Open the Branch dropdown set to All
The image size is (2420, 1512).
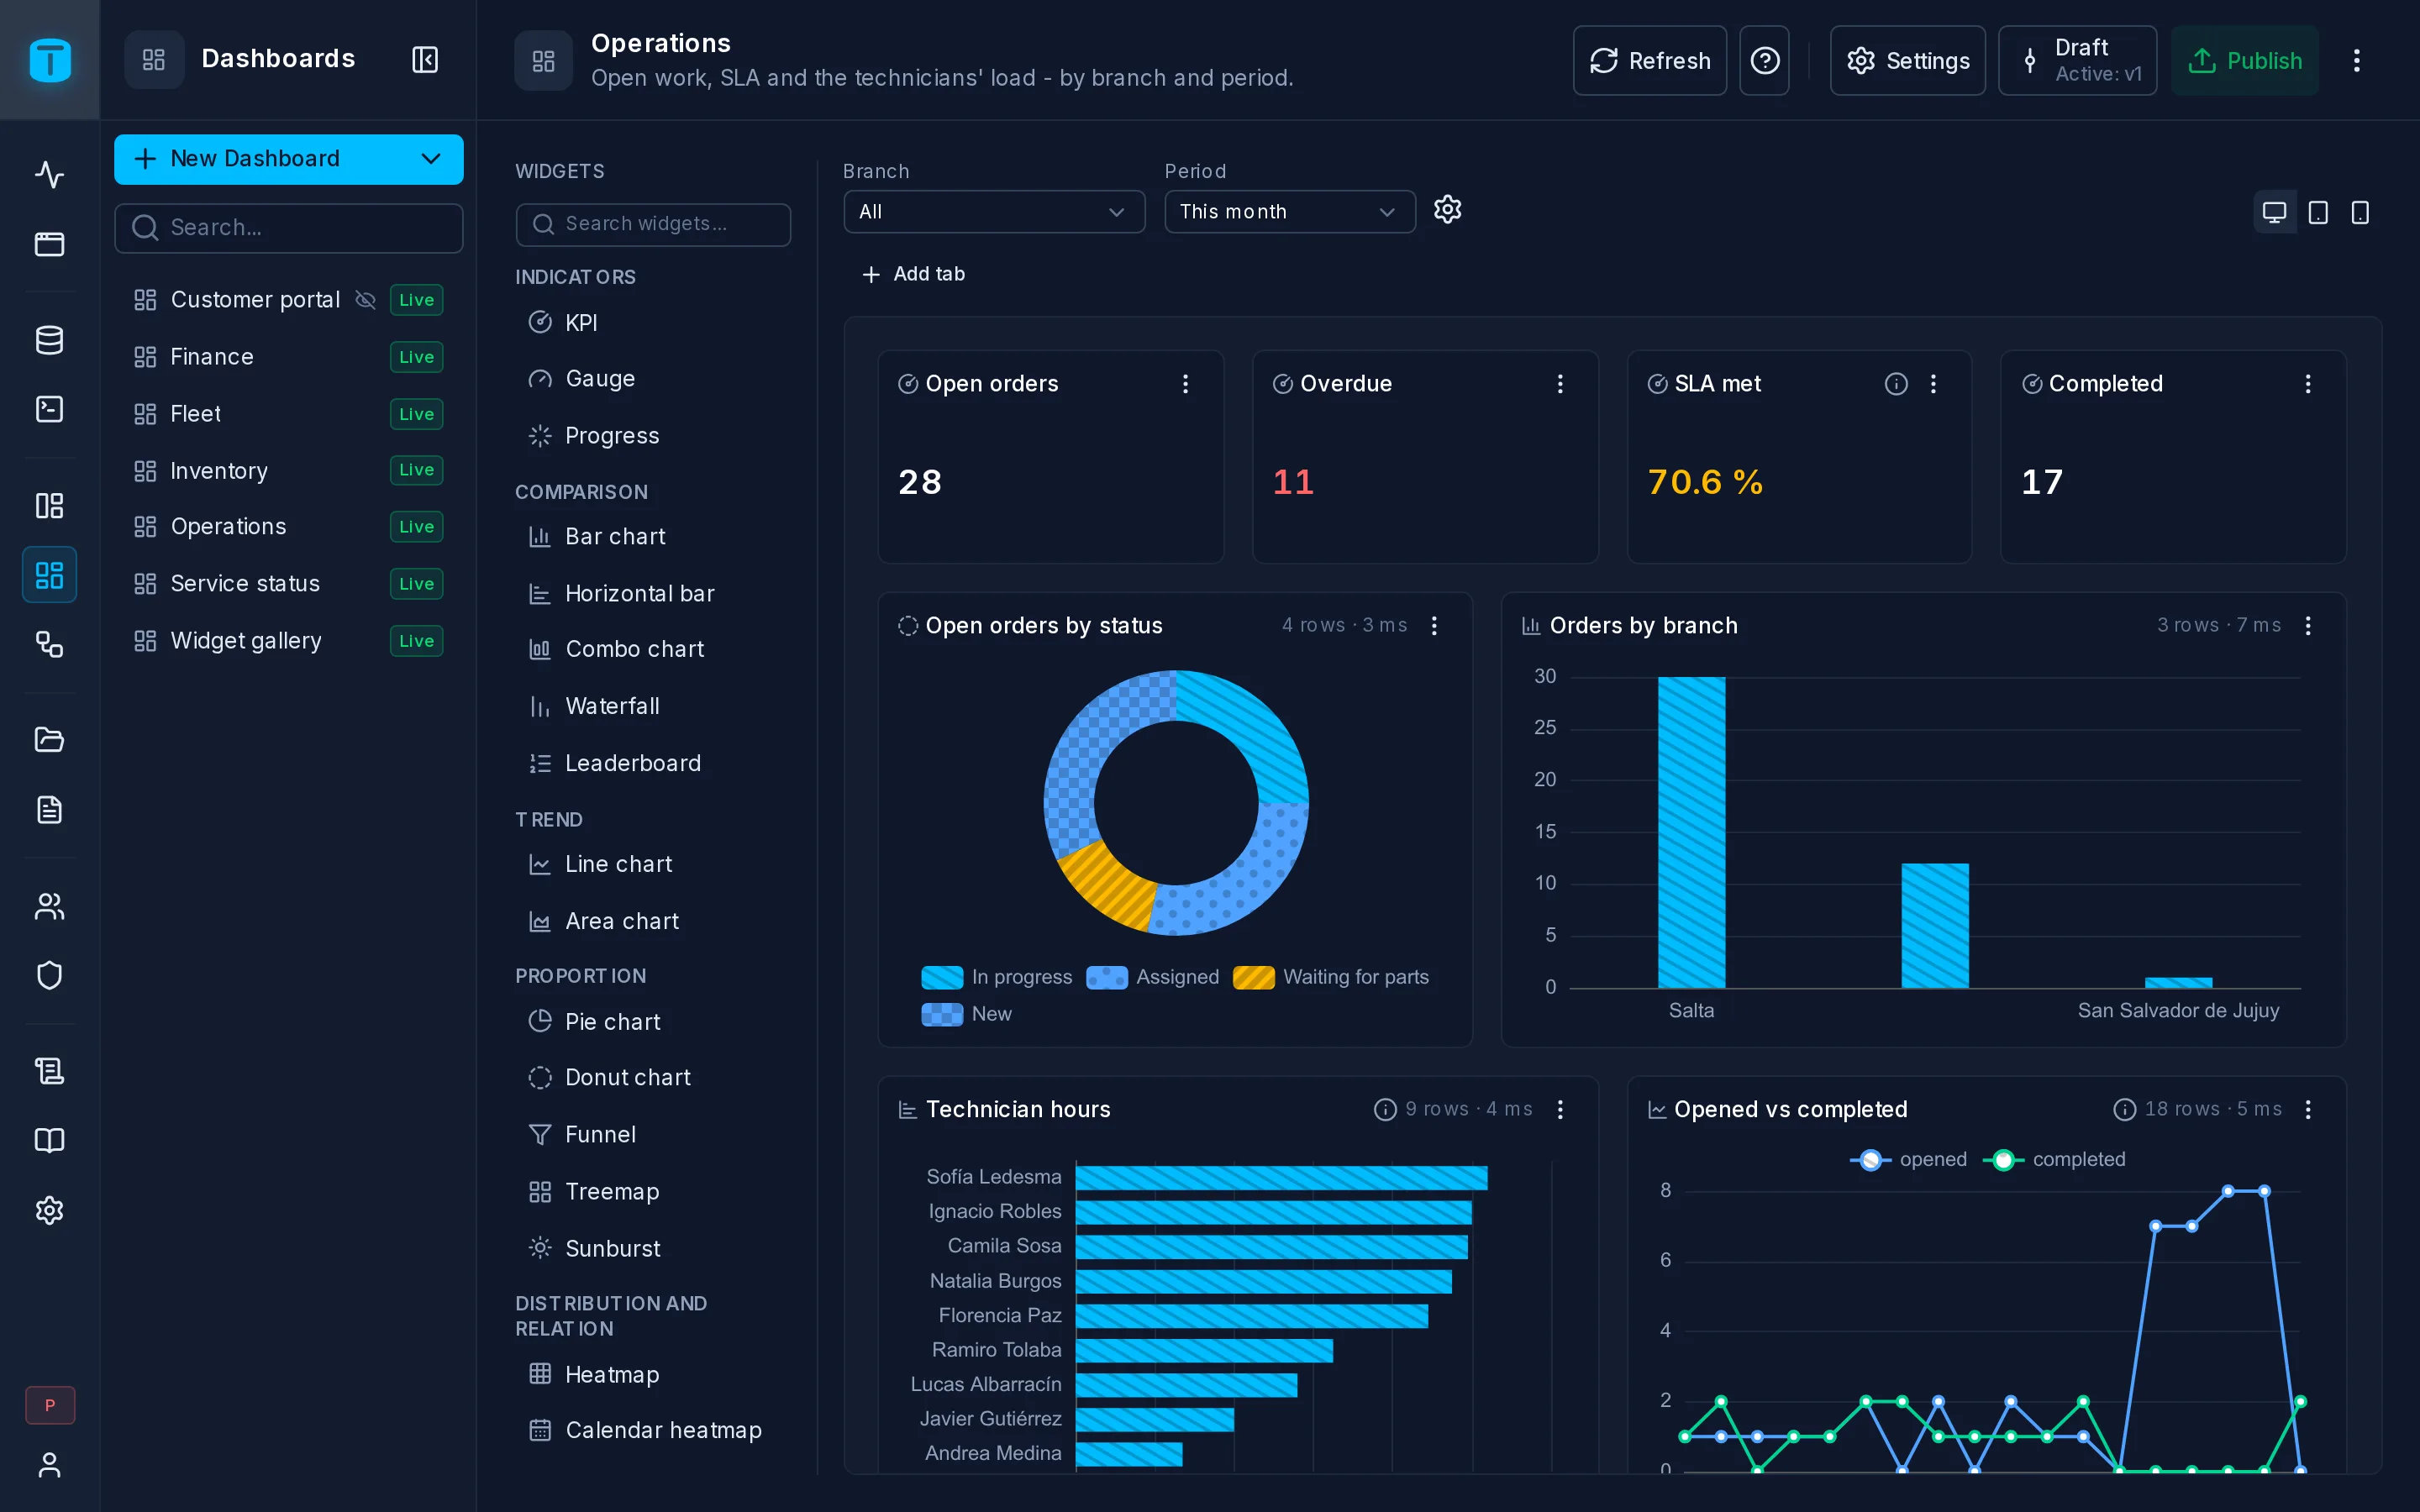(x=994, y=212)
